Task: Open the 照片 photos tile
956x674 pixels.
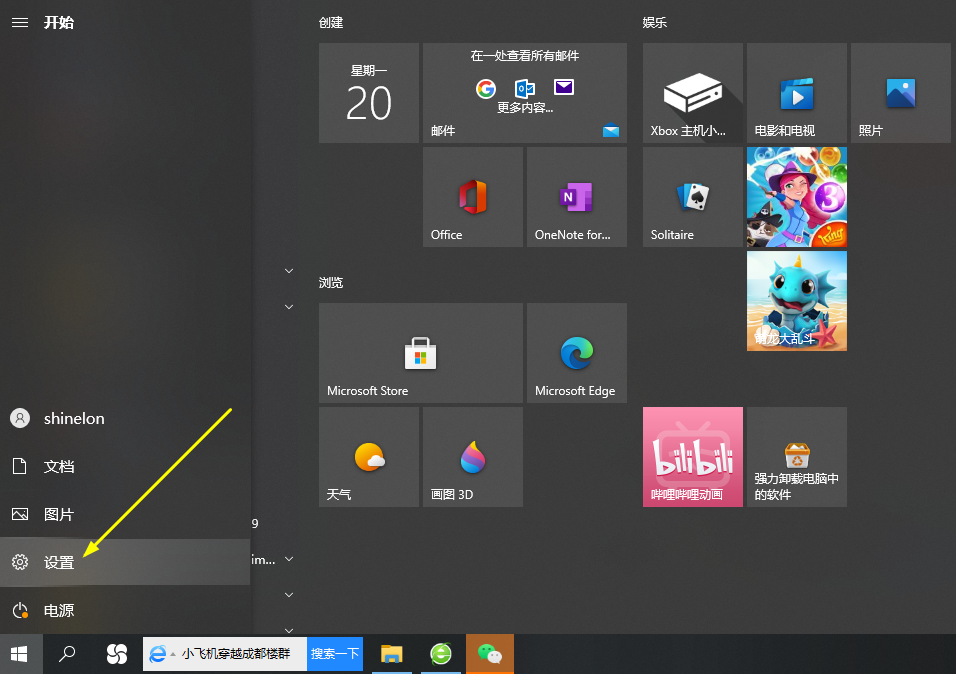Action: pyautogui.click(x=901, y=93)
